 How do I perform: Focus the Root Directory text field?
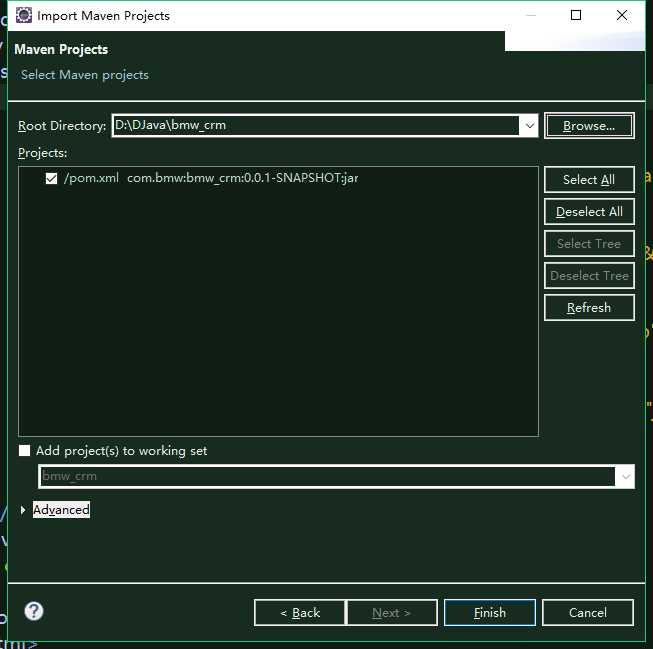pyautogui.click(x=316, y=125)
